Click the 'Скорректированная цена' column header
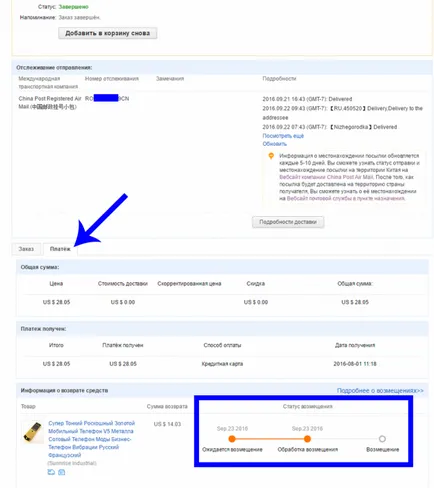The image size is (434, 488). [189, 283]
